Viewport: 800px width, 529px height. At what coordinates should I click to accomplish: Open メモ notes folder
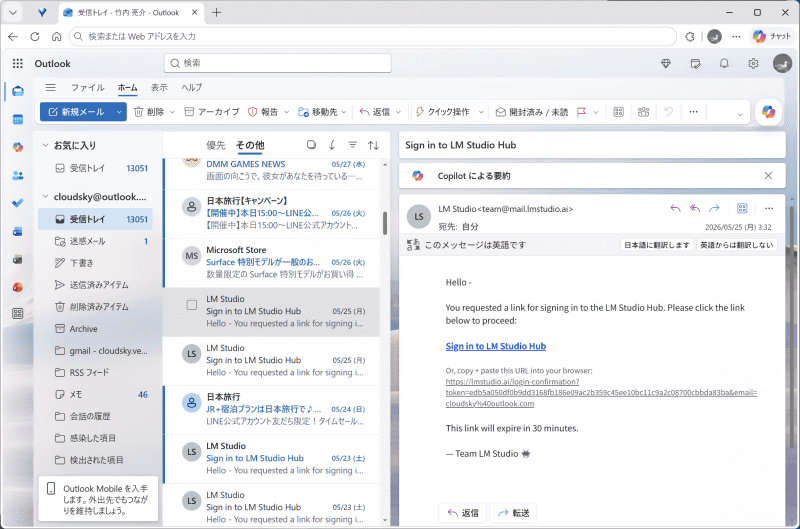95,394
